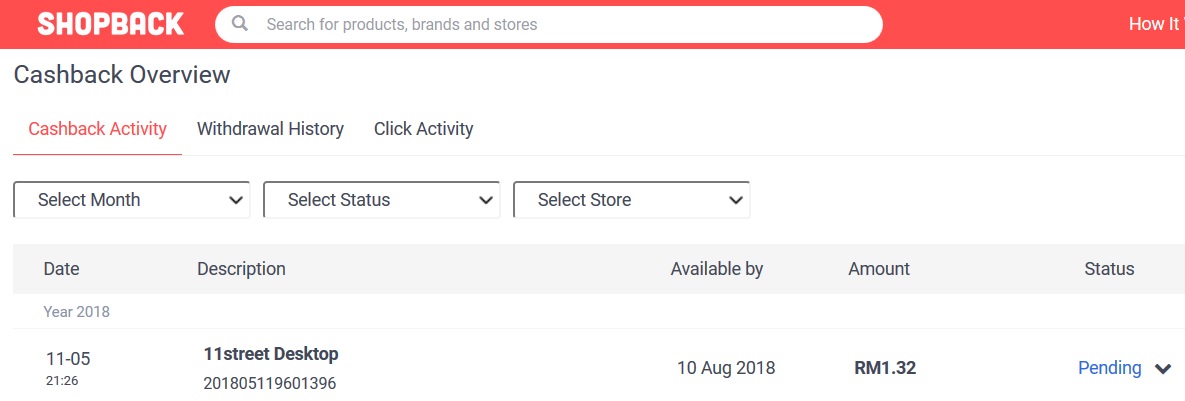
Task: Expand the Select Status dropdown
Action: [x=381, y=200]
